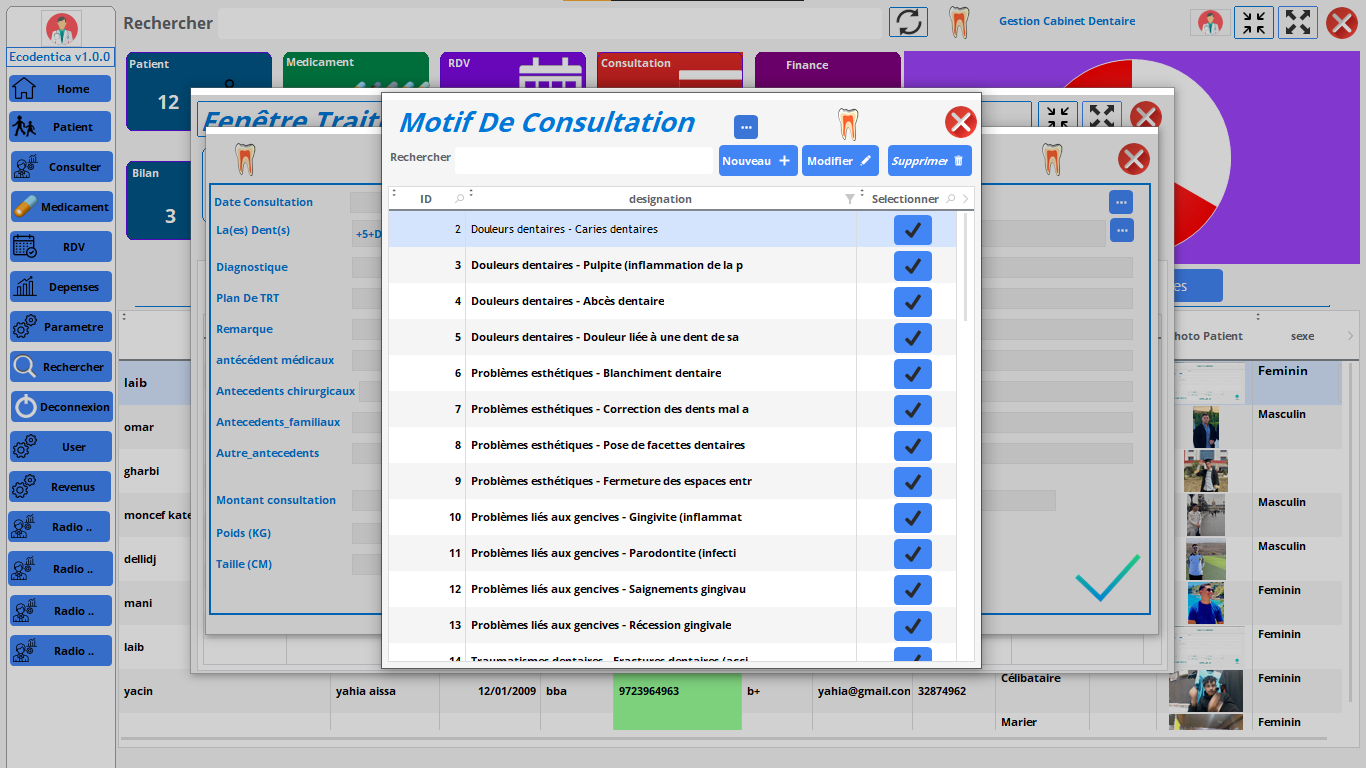Image resolution: width=1366 pixels, height=768 pixels.
Task: Open RDV in the left sidebar
Action: coord(61,247)
